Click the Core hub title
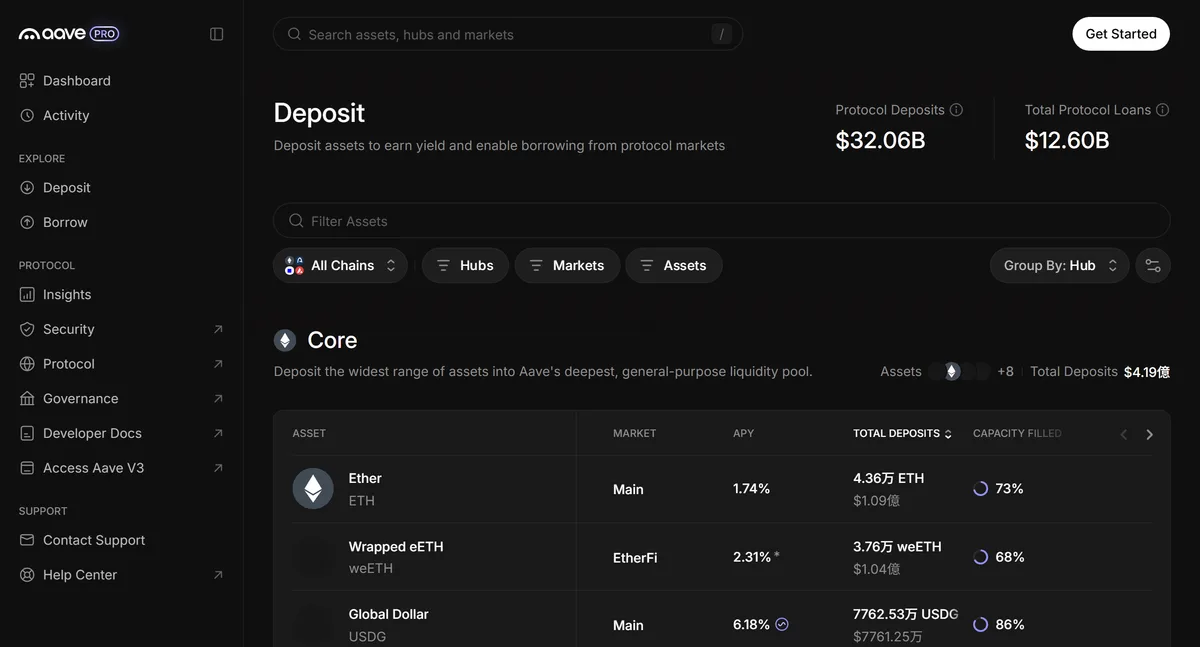 (332, 341)
